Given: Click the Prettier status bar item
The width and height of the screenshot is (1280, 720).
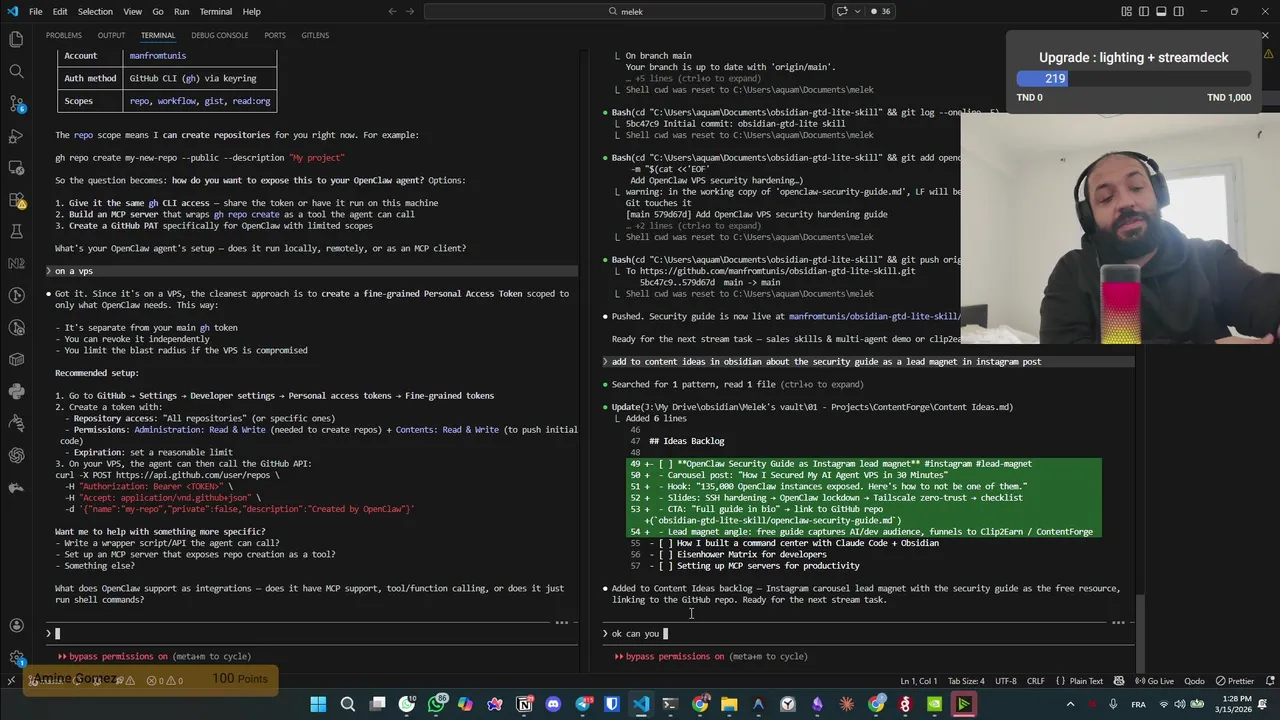Looking at the screenshot, I should [1235, 681].
